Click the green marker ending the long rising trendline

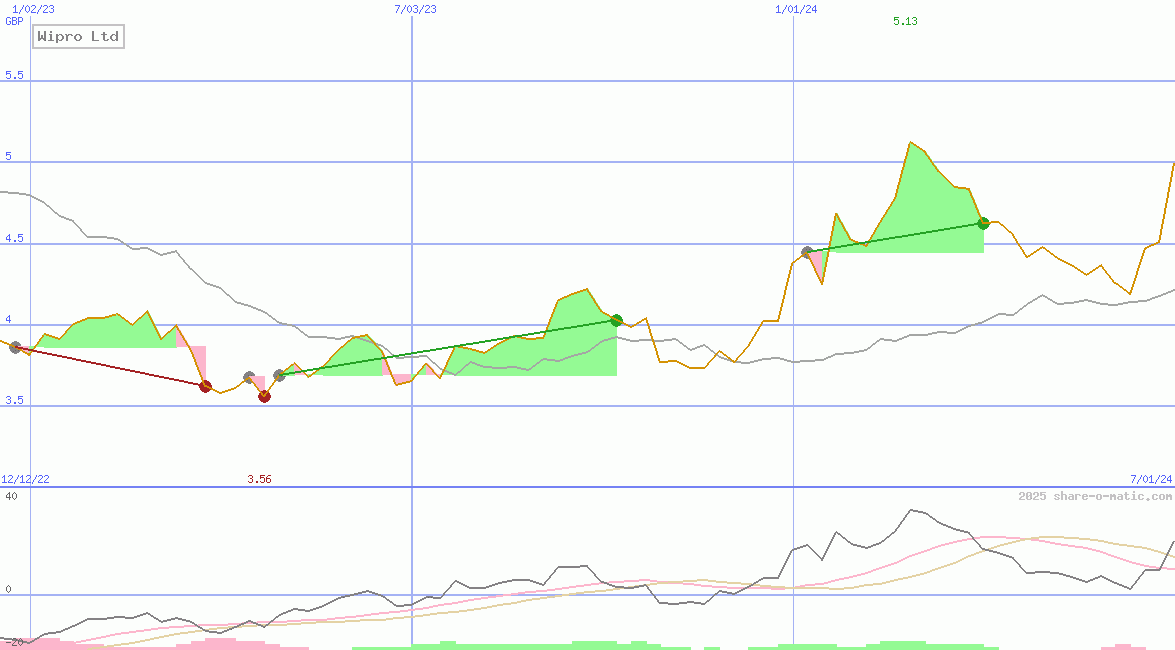(617, 321)
